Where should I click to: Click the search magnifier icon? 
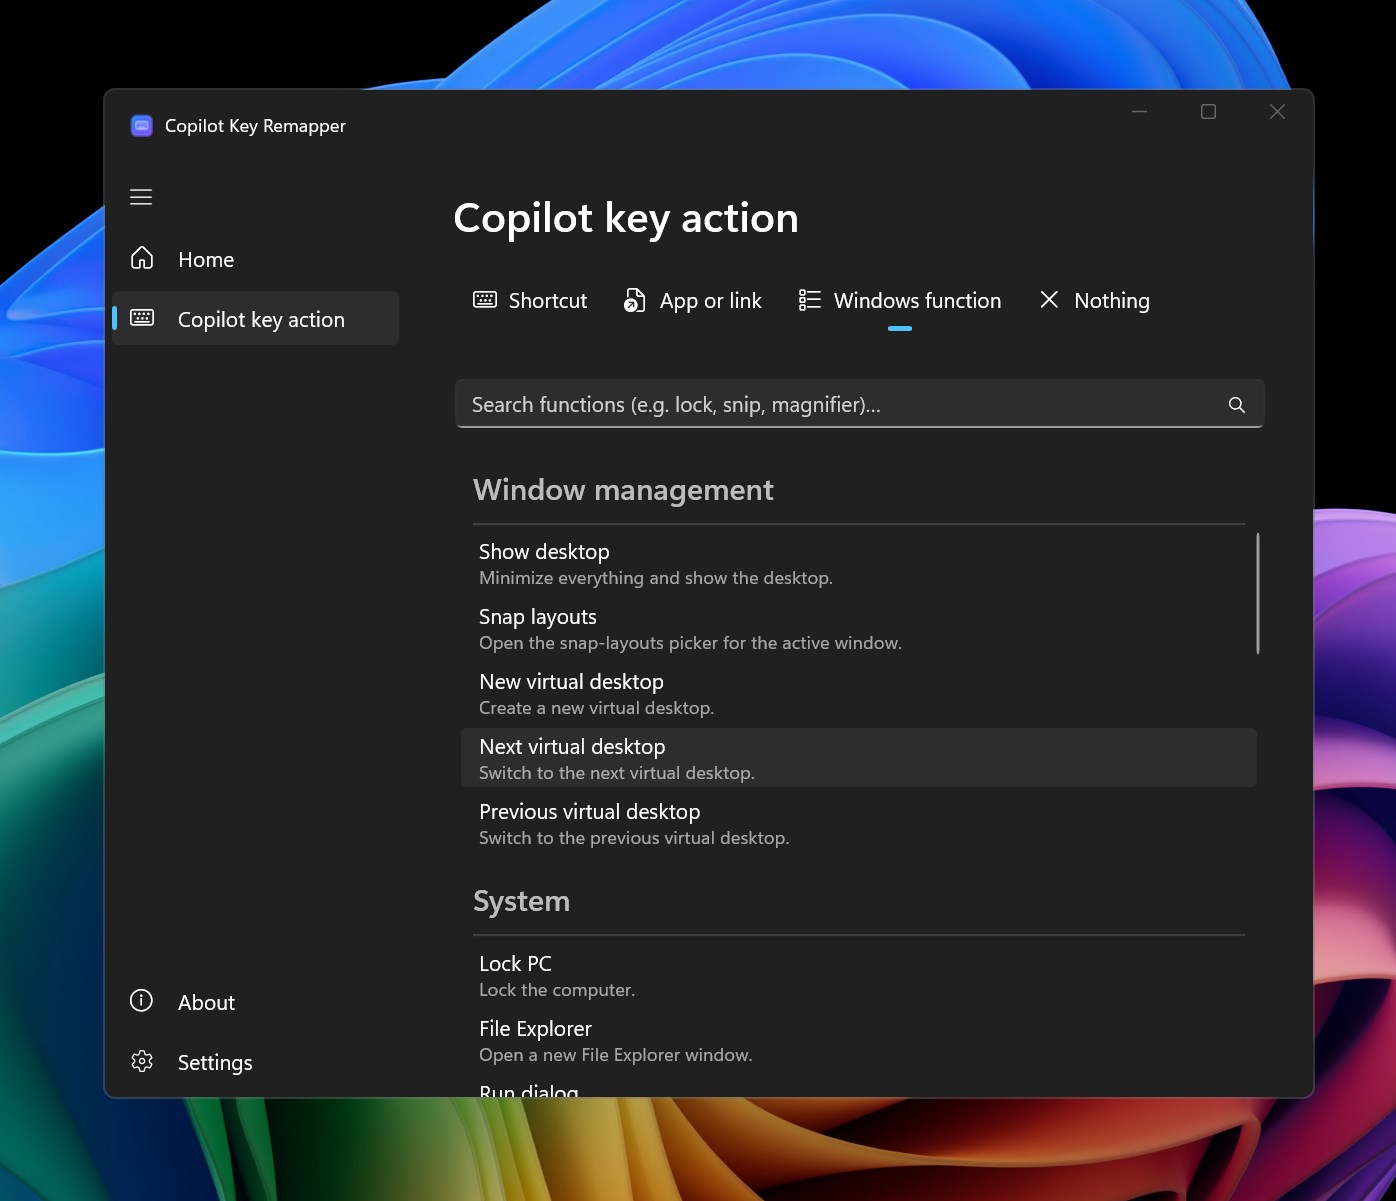click(x=1237, y=404)
